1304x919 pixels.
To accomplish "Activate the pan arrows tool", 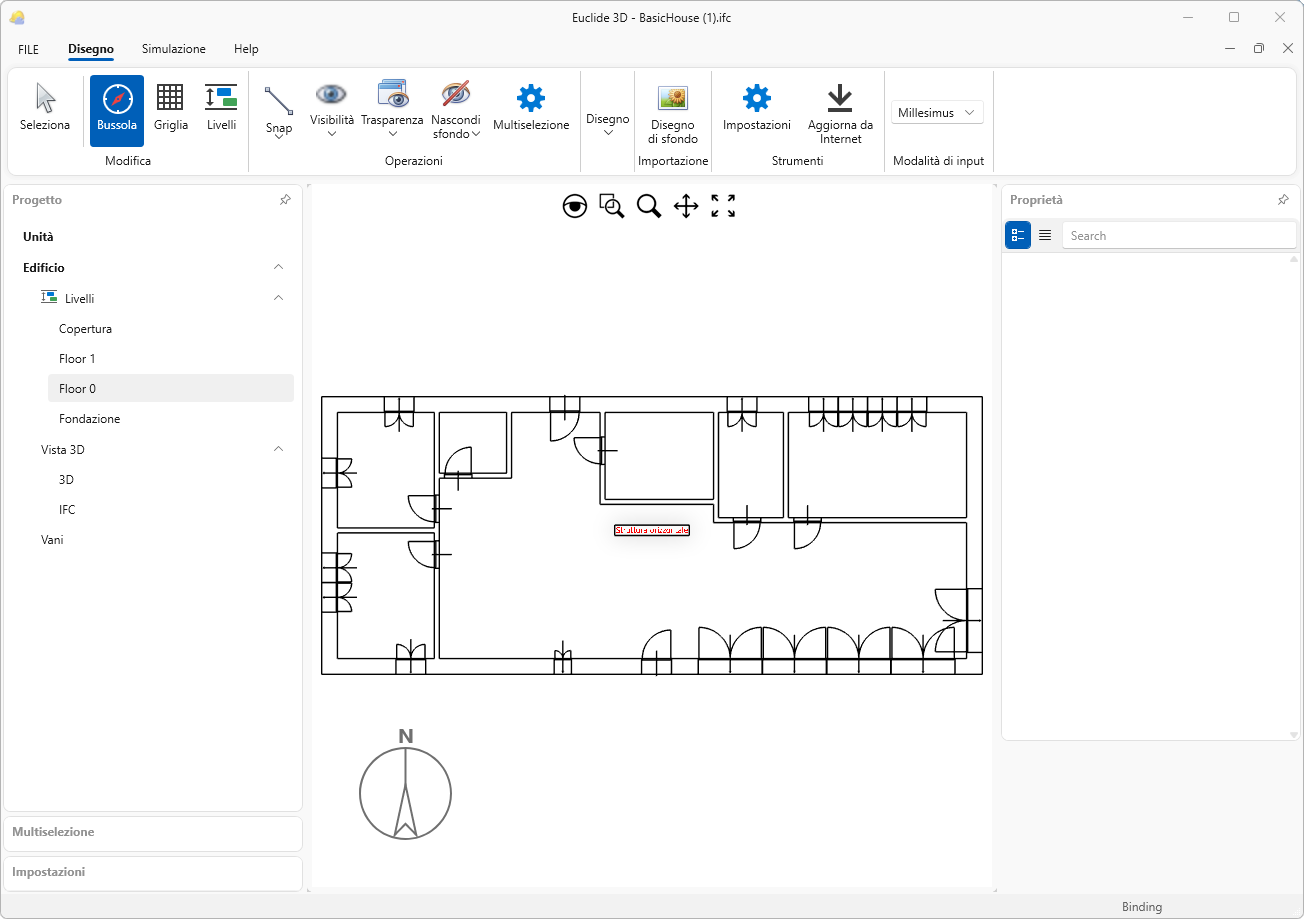I will click(x=686, y=206).
